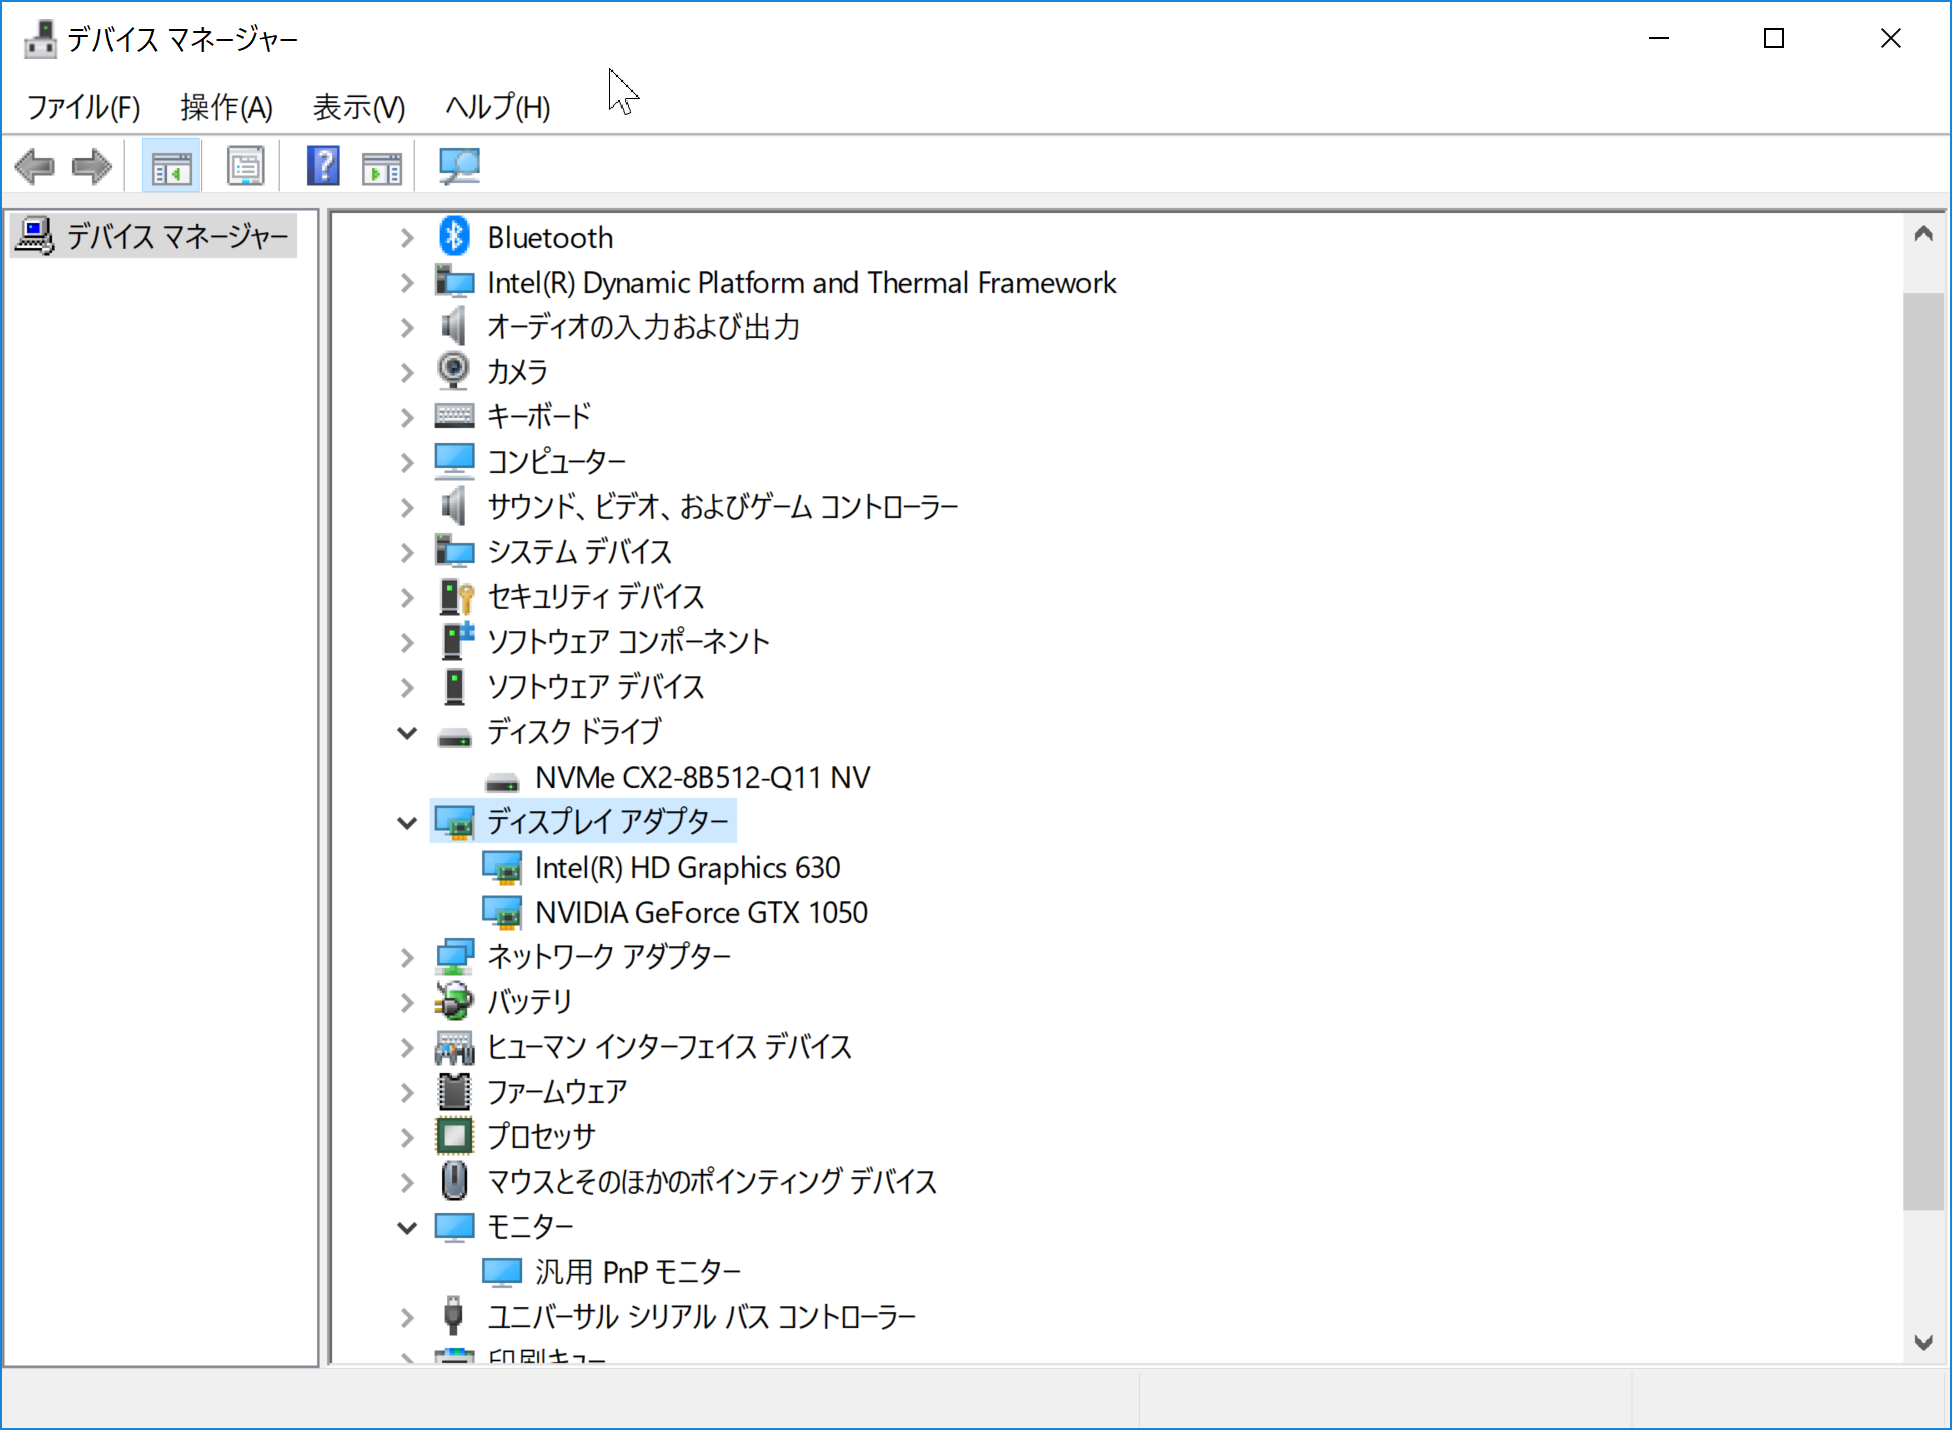Click Scan for hardware changes icon

pos(459,166)
